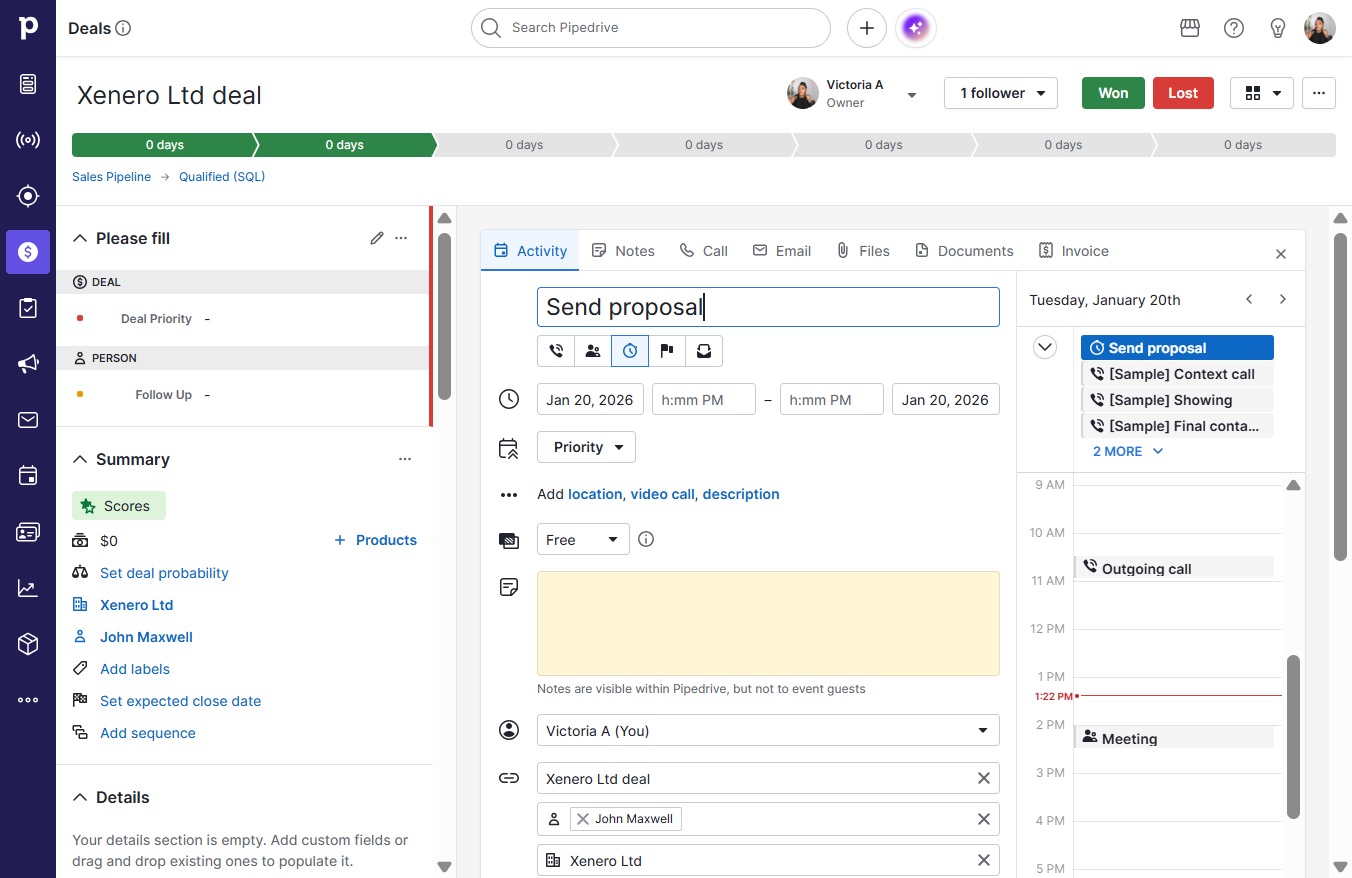Open the 1 follower dropdown
The image size is (1352, 878).
1001,93
